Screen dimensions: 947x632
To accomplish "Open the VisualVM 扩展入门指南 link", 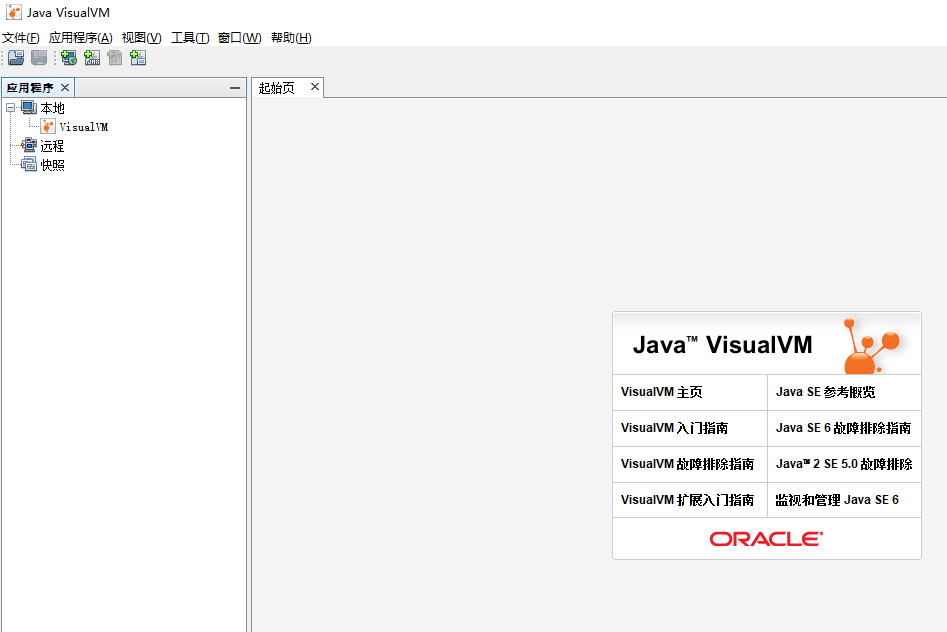I will pyautogui.click(x=687, y=500).
